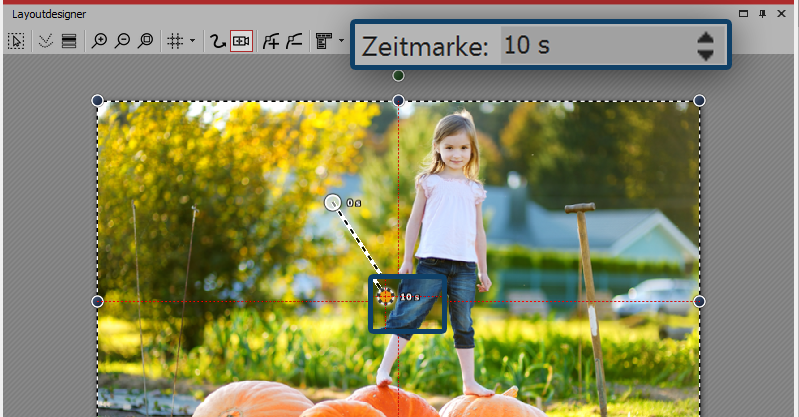The width and height of the screenshot is (799, 417).
Task: Select the marquee selection arrow tool
Action: pyautogui.click(x=16, y=41)
